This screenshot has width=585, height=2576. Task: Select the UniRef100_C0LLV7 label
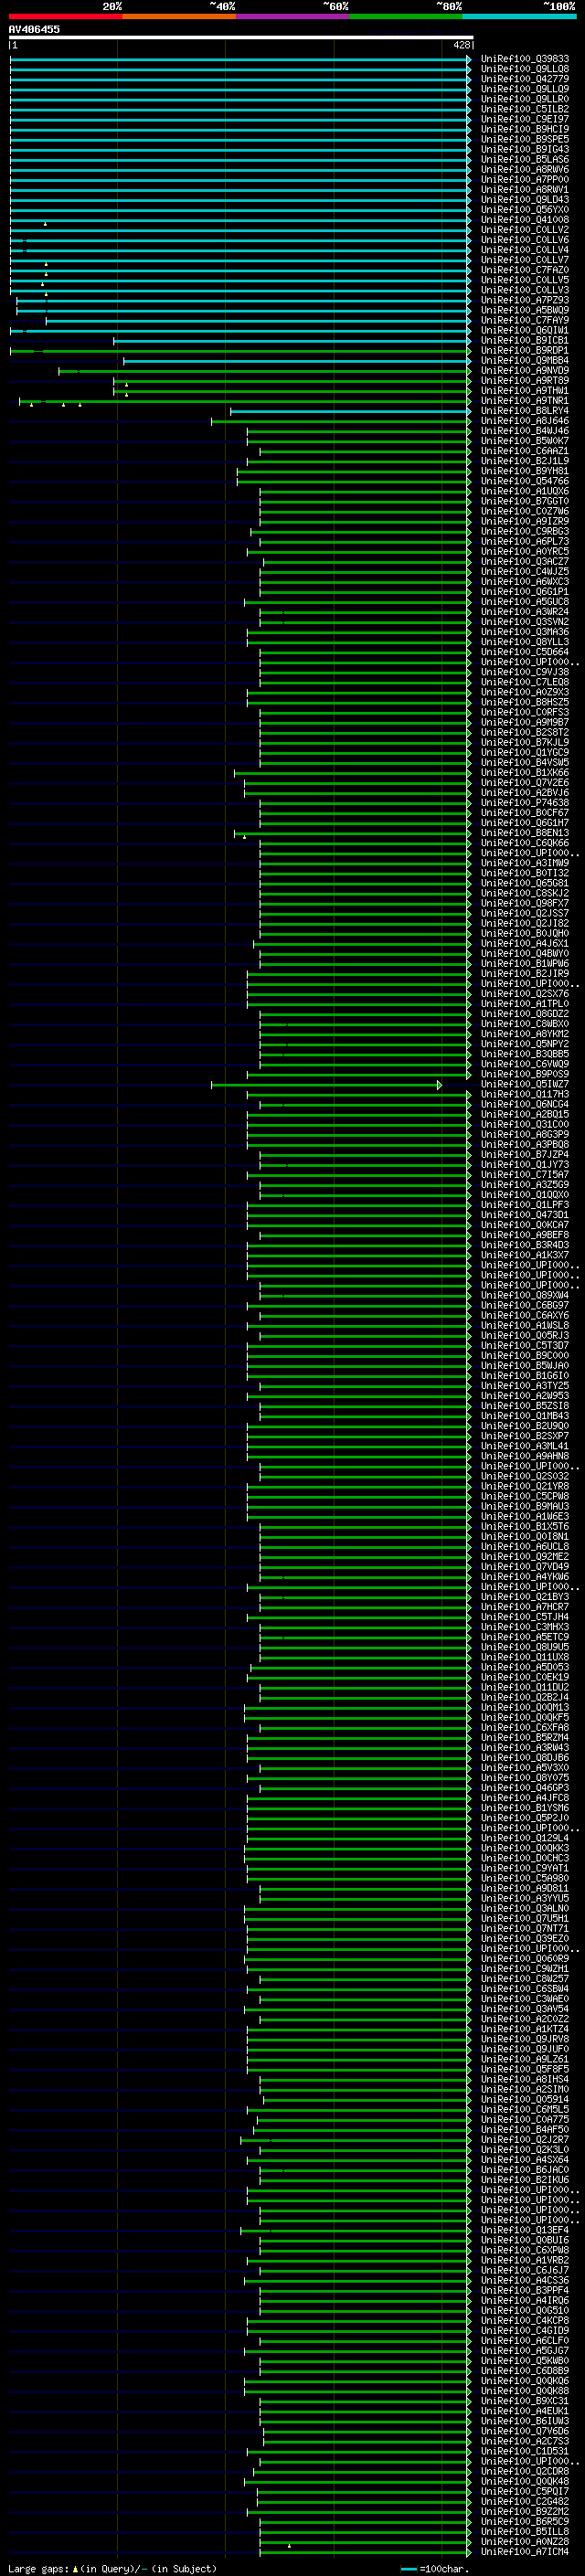[525, 260]
